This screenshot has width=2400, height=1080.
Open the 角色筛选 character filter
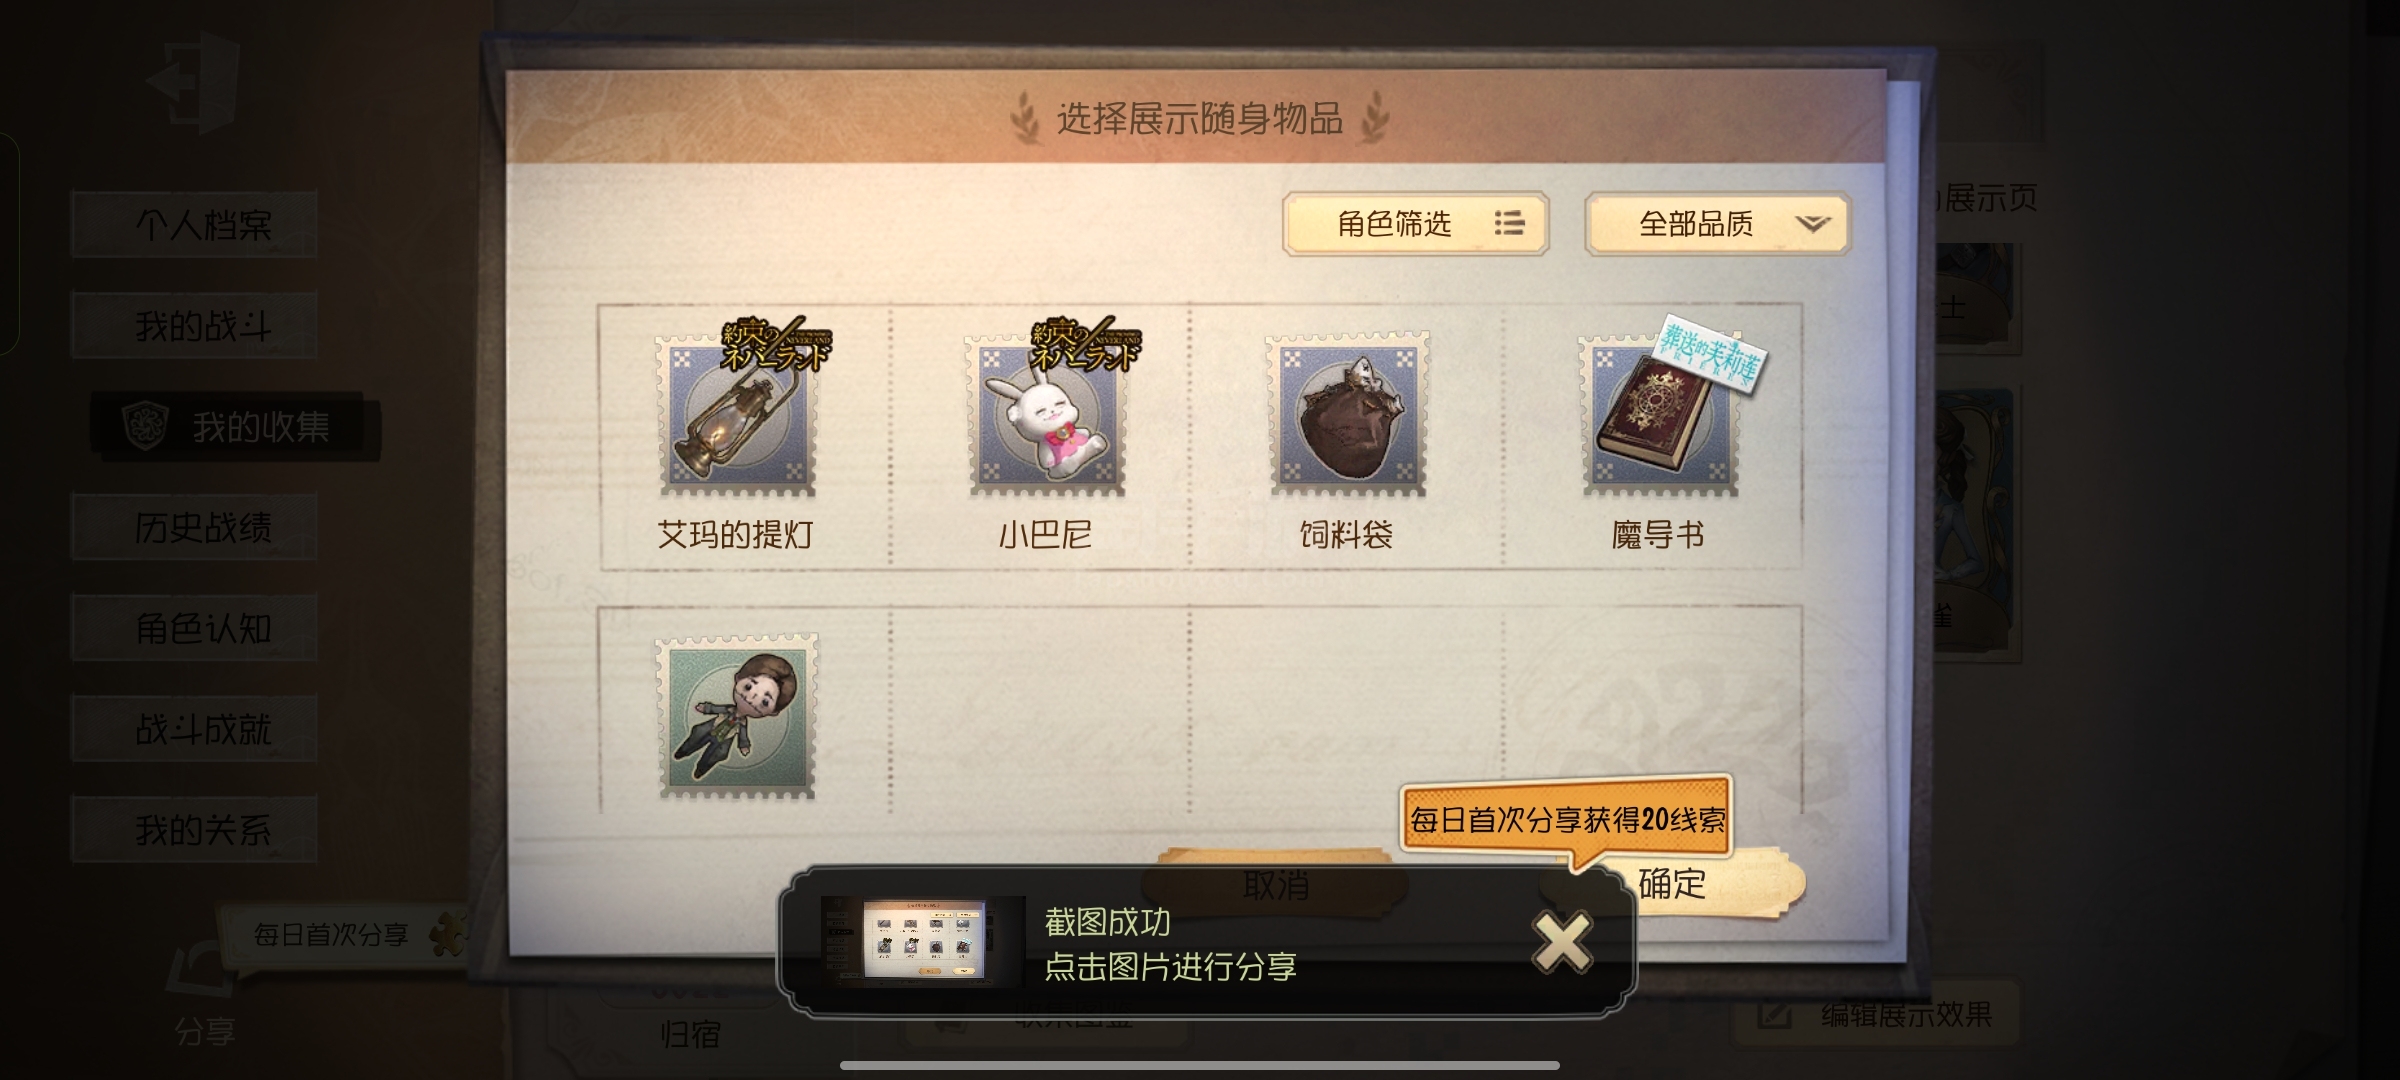(1416, 223)
